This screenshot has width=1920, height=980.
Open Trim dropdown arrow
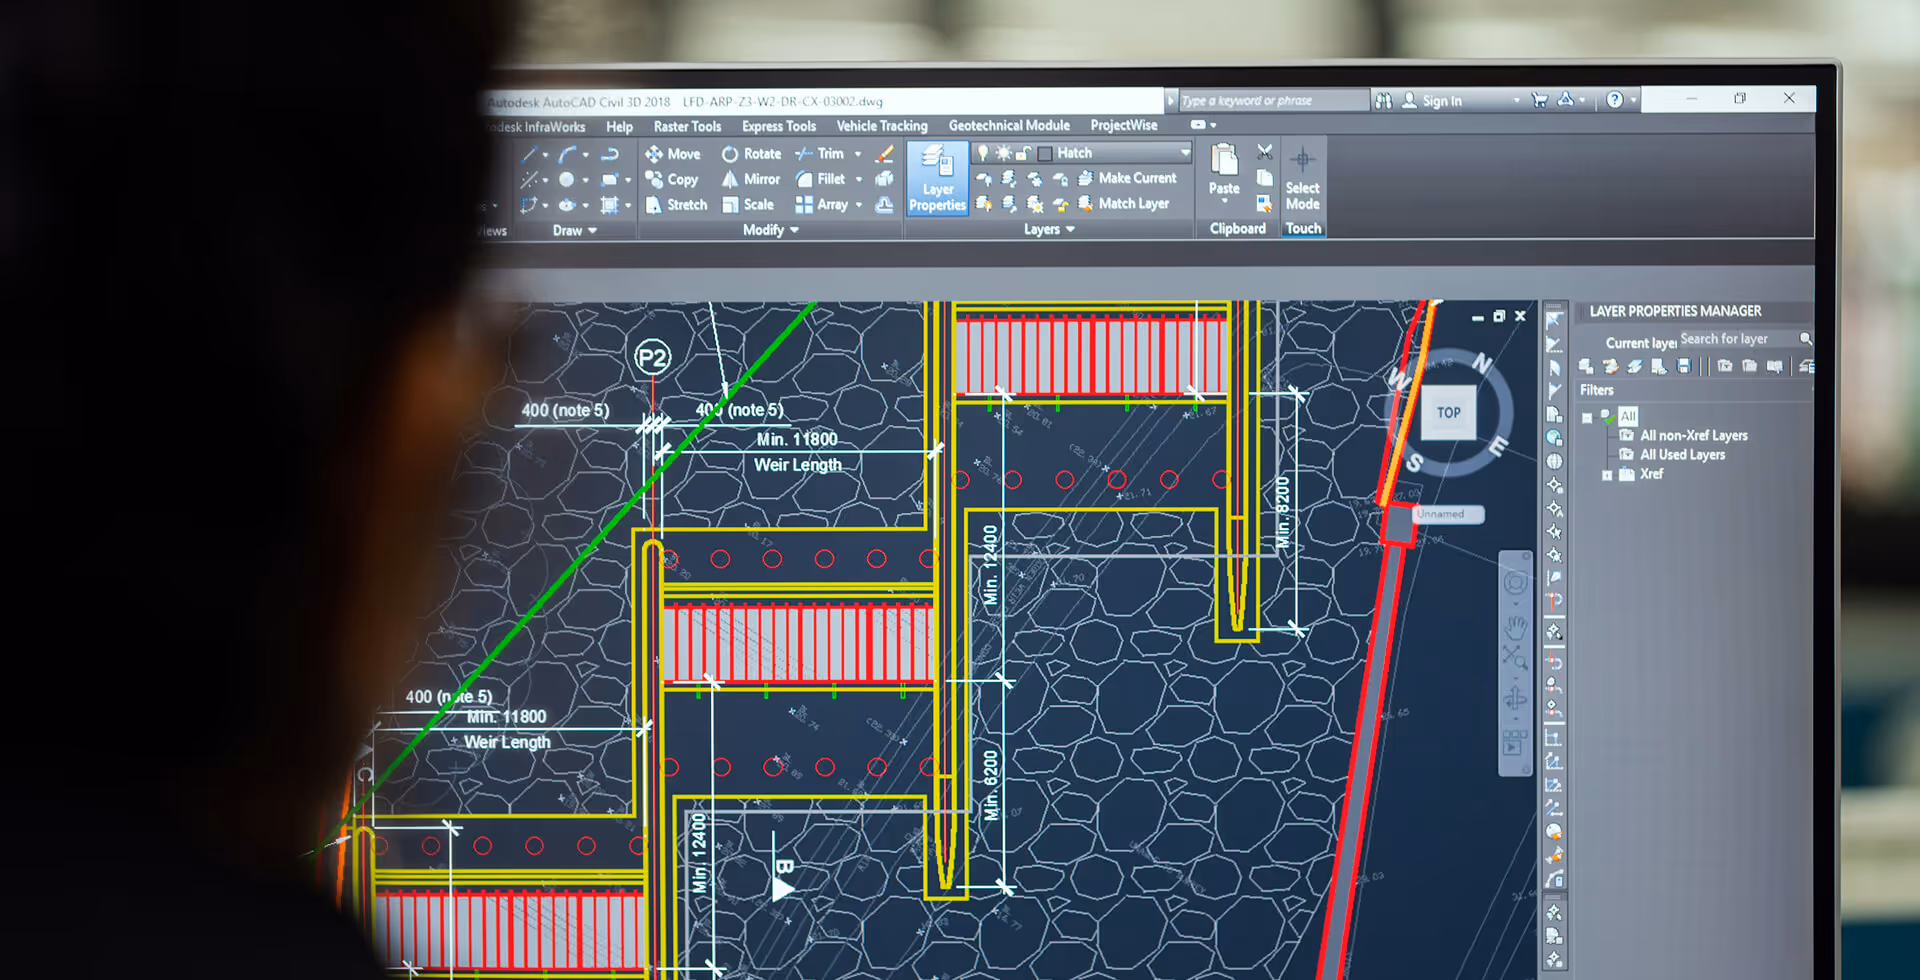click(x=858, y=154)
